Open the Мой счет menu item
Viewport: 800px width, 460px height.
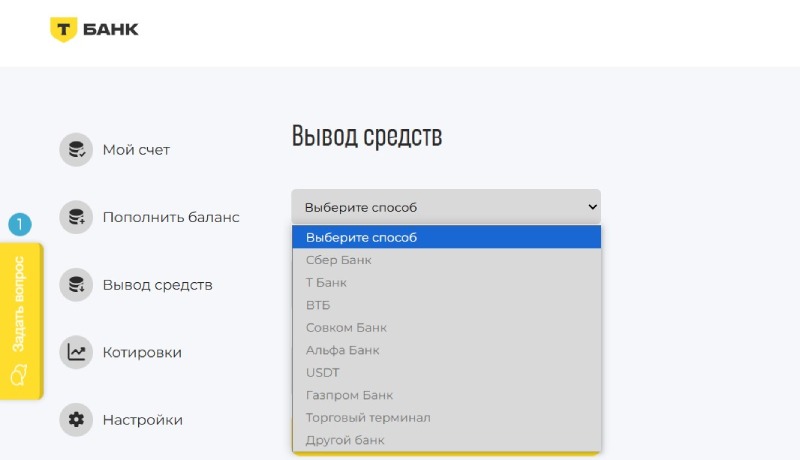point(136,150)
